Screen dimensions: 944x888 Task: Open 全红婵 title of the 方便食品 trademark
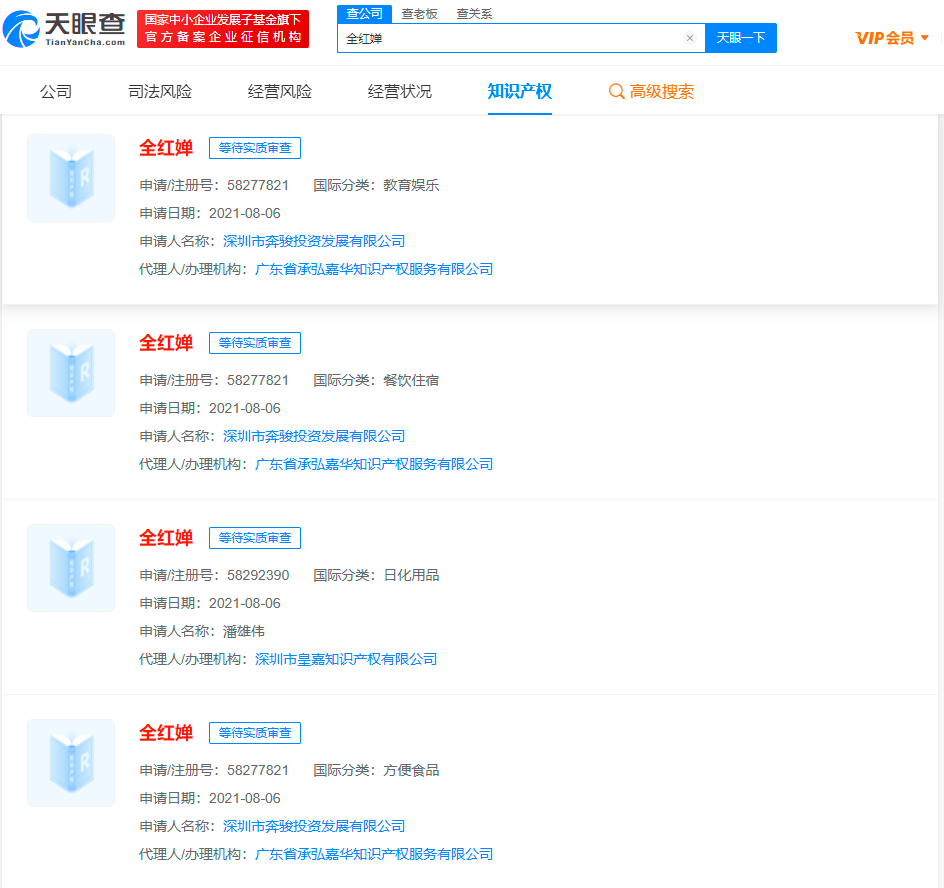166,733
